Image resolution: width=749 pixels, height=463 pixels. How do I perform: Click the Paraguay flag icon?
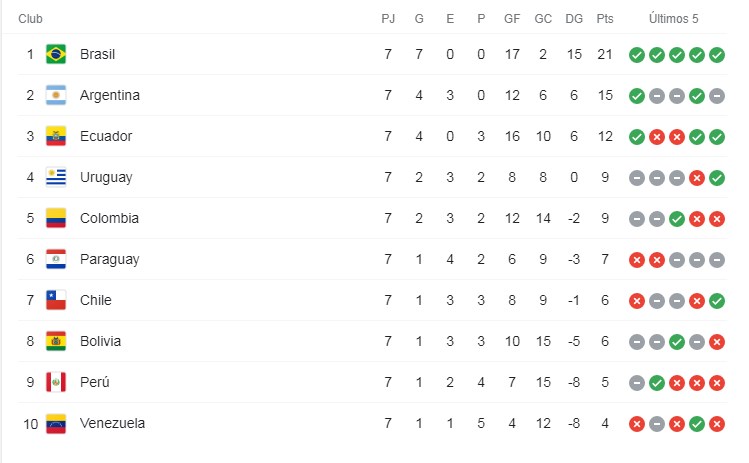click(x=56, y=259)
